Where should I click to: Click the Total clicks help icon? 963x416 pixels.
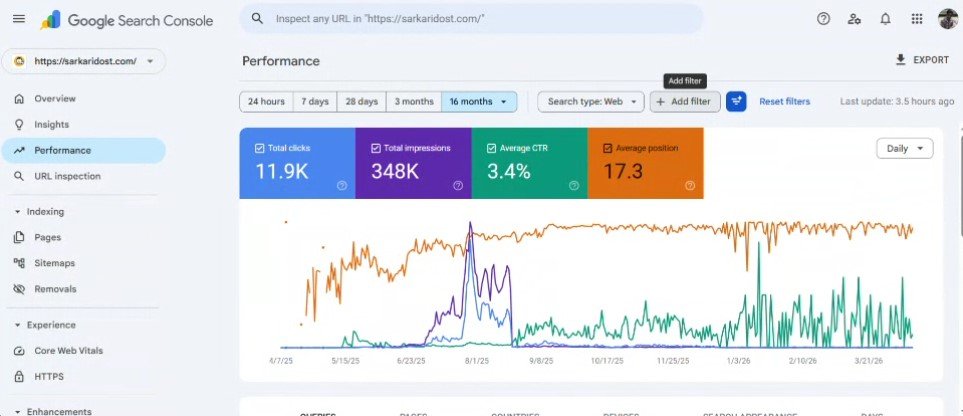[x=342, y=185]
